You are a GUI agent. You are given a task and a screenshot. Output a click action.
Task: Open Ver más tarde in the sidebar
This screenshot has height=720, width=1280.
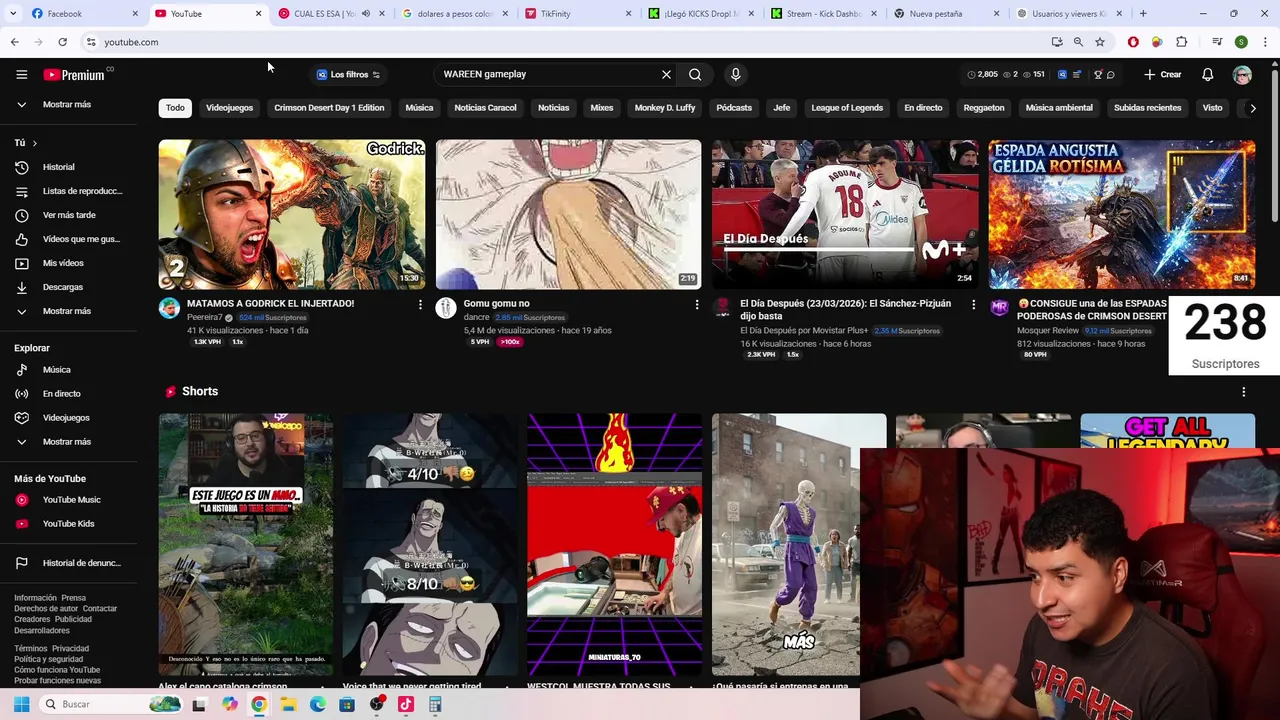[68, 215]
